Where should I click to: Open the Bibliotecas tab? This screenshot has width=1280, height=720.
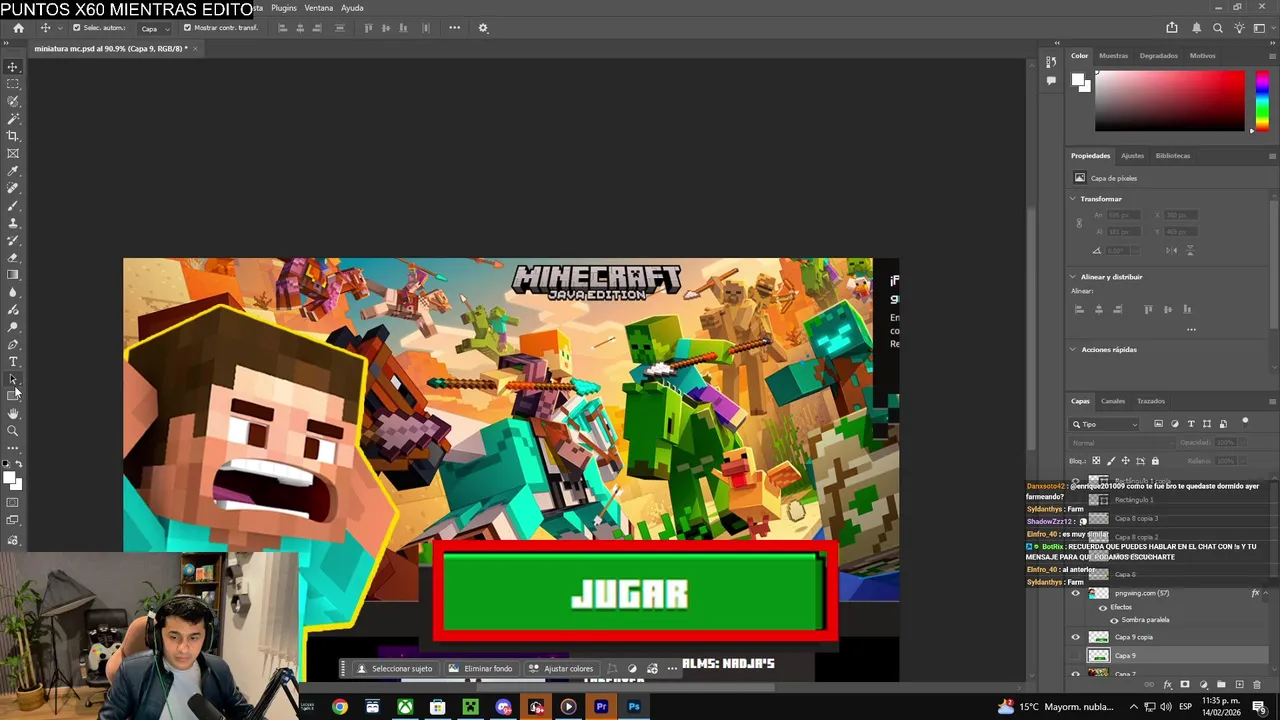[x=1173, y=156]
